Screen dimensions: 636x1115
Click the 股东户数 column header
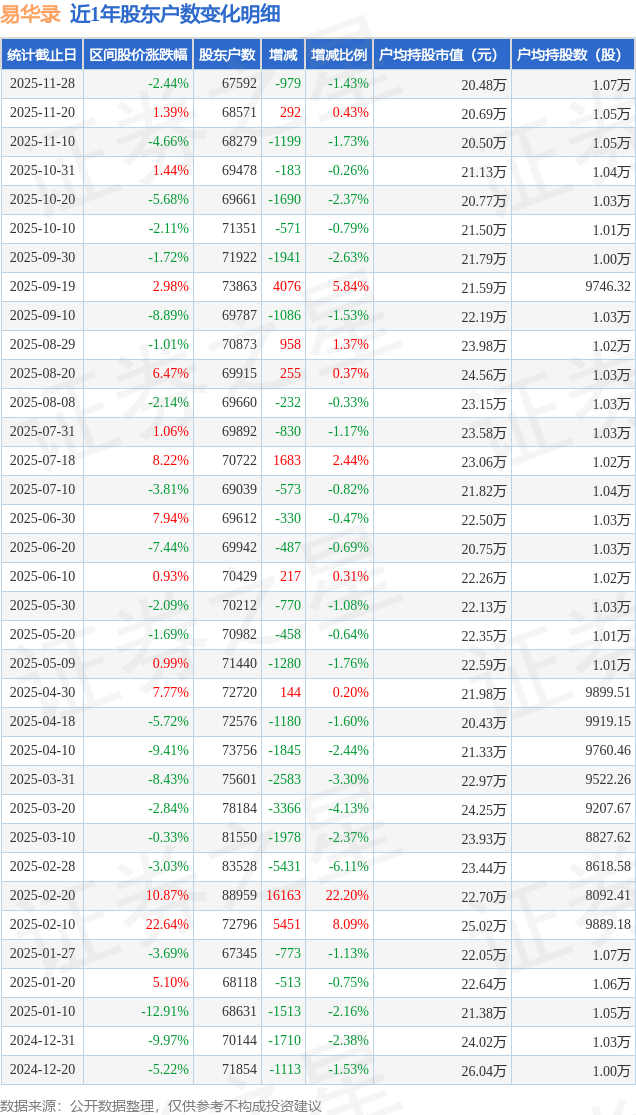tap(227, 55)
